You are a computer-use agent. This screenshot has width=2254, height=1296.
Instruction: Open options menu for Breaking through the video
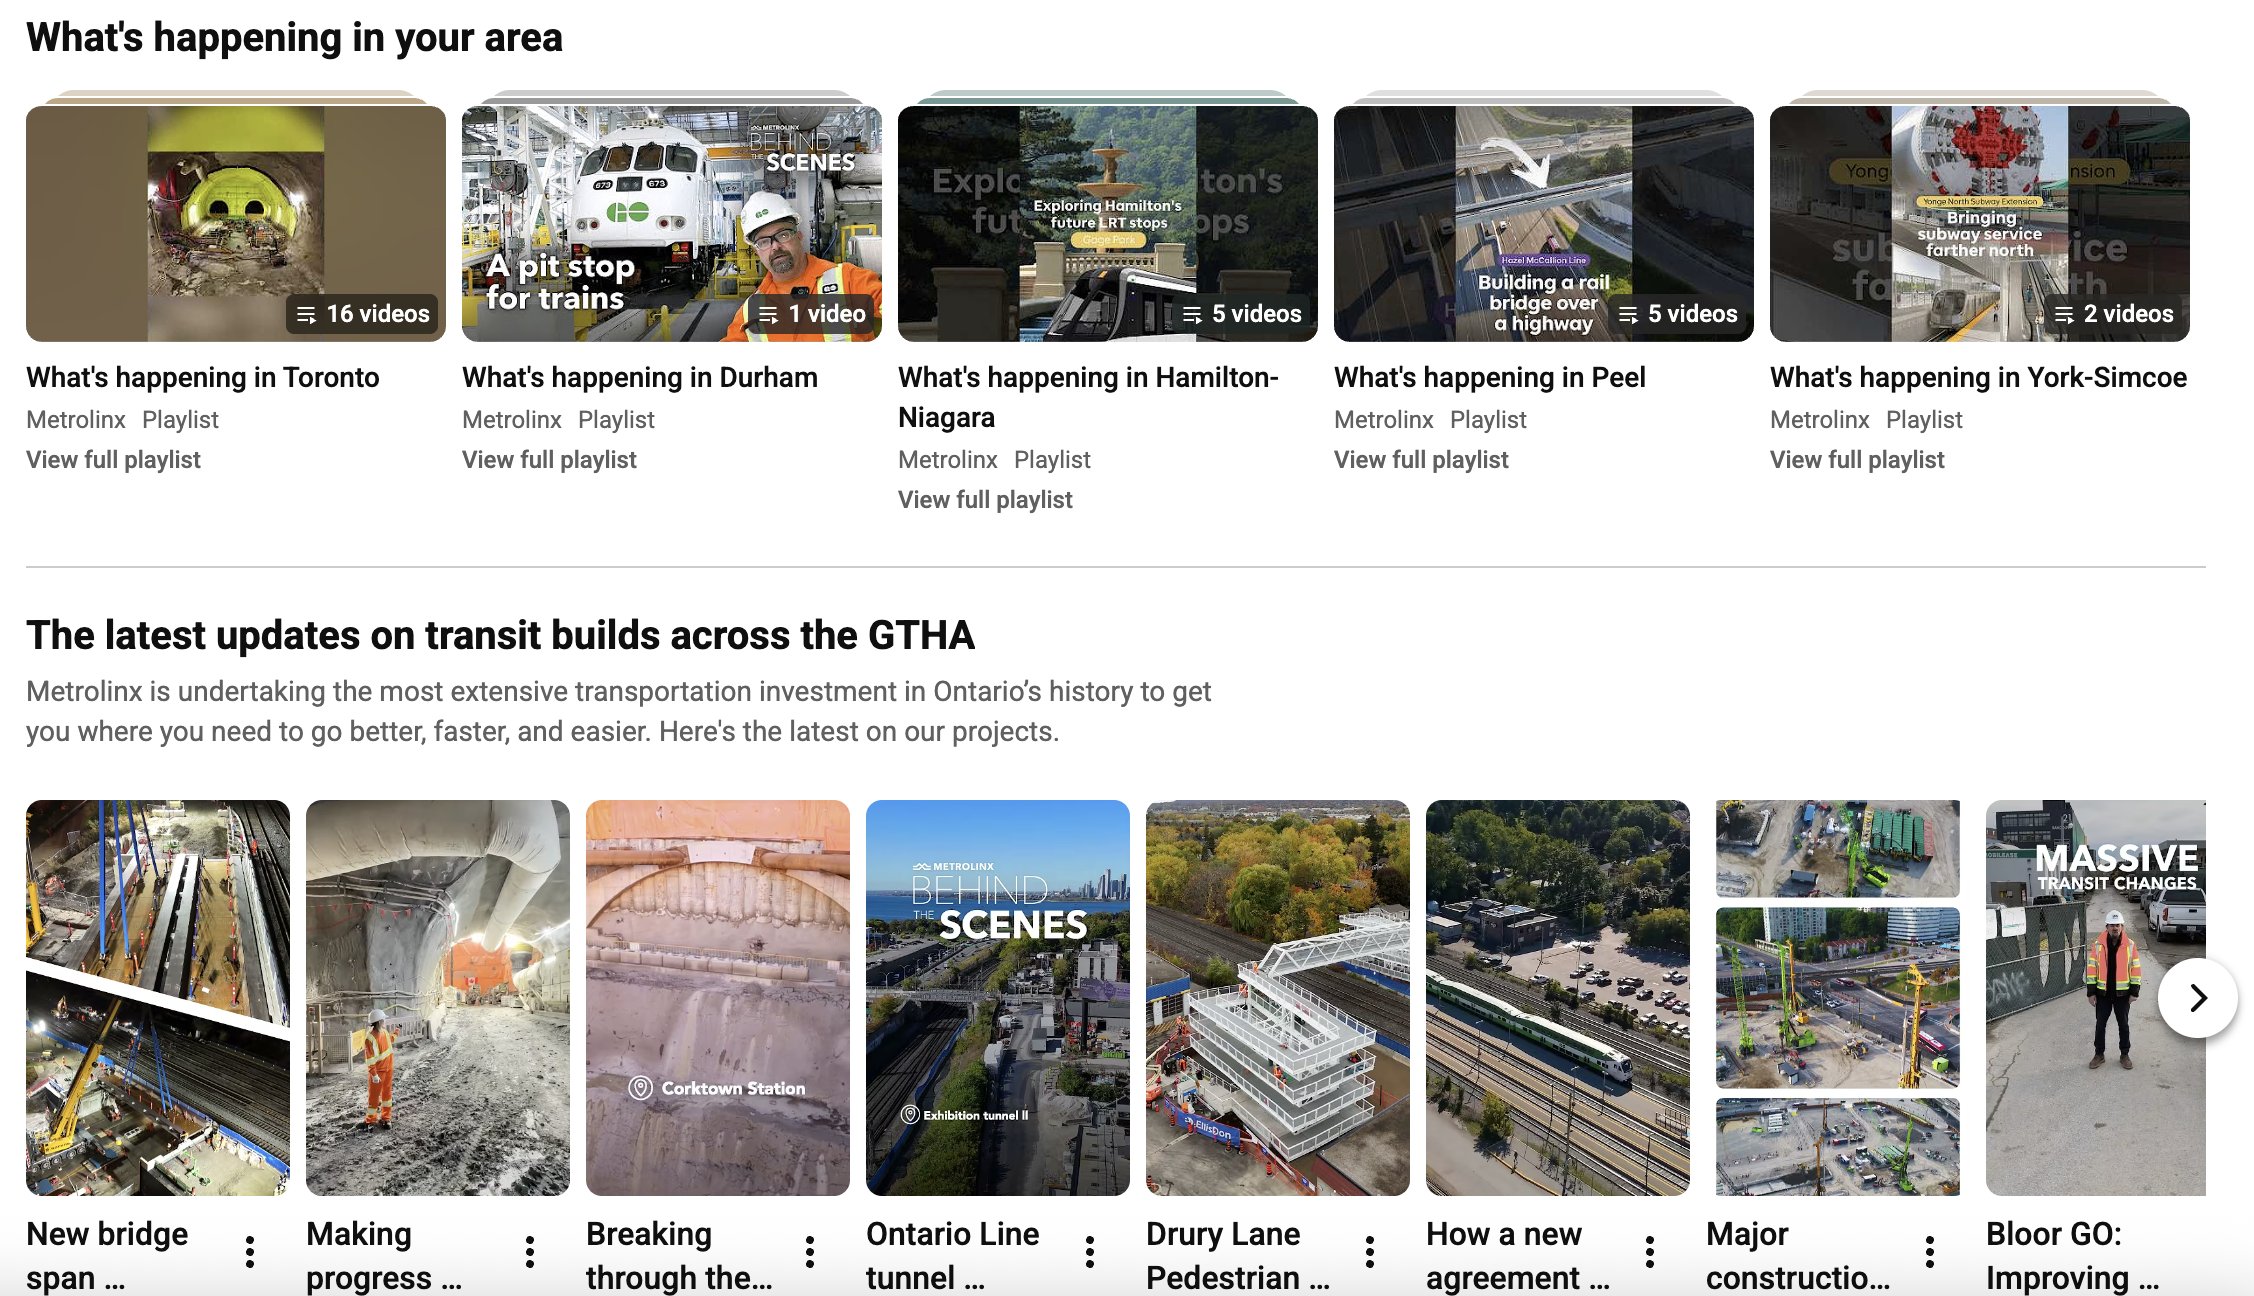pos(810,1252)
